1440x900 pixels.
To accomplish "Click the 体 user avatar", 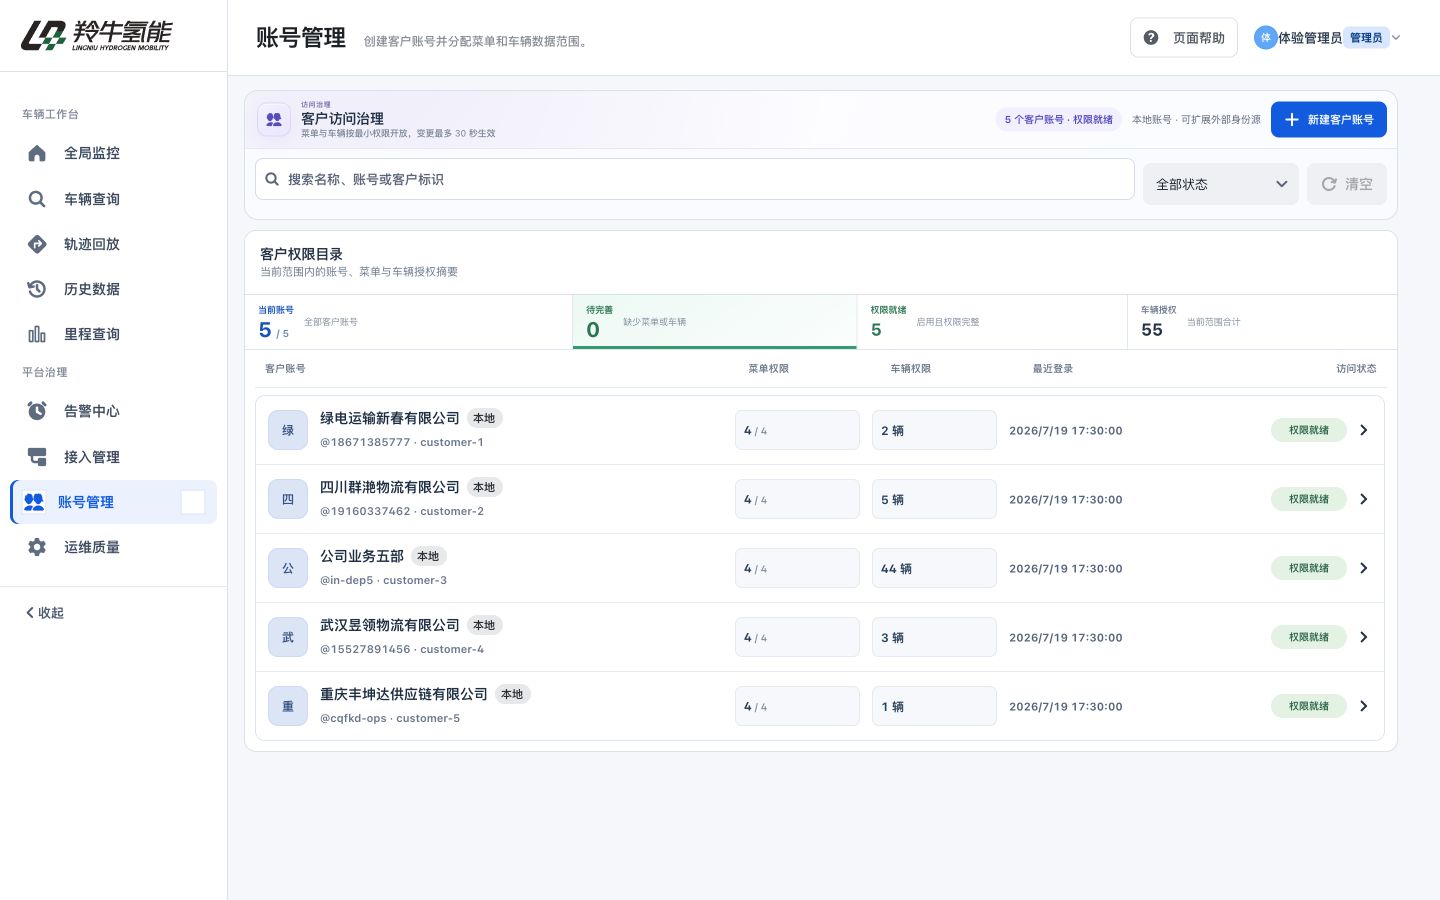I will click(1266, 38).
